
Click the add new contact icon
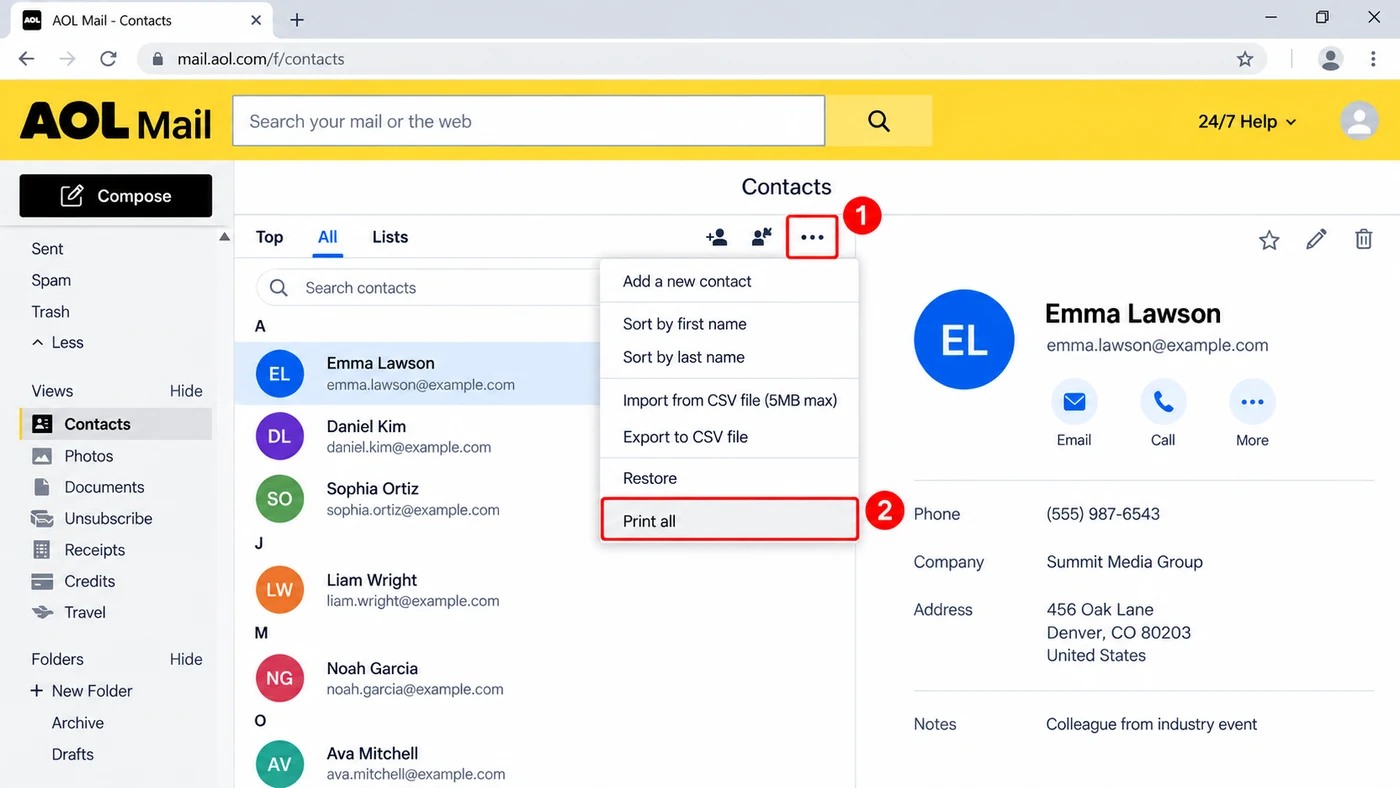coord(716,237)
